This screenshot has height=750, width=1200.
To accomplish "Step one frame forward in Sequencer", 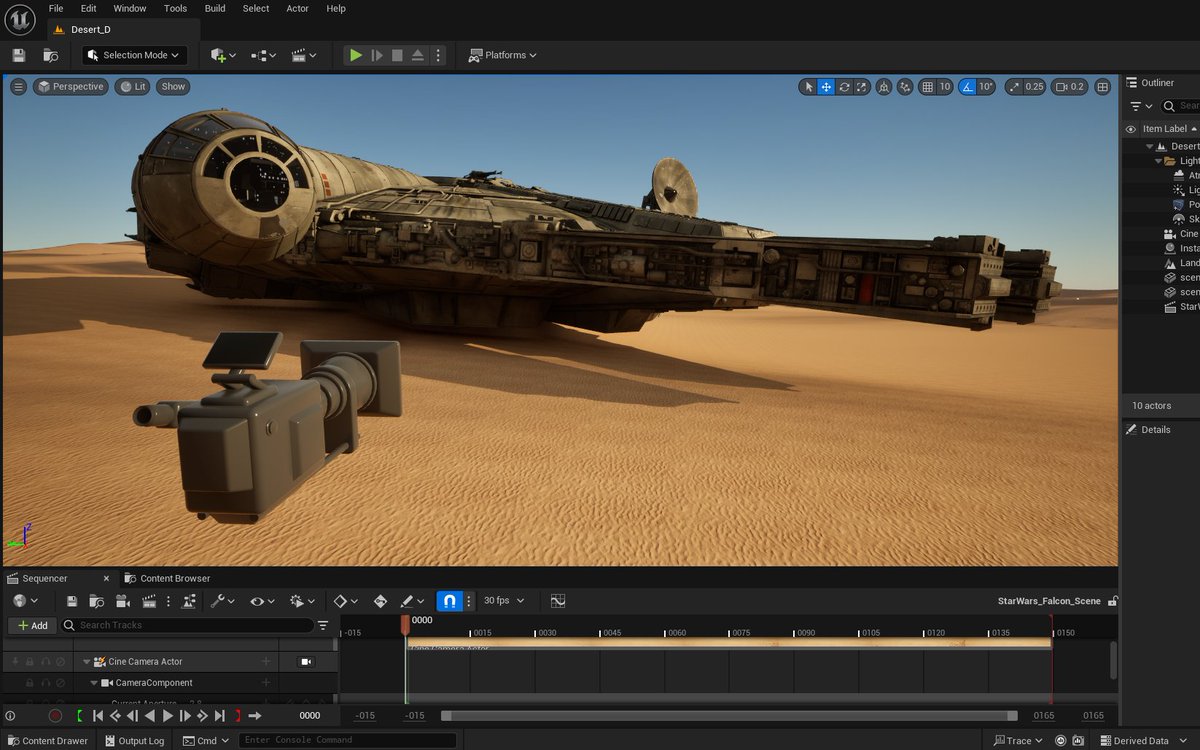I will 185,716.
